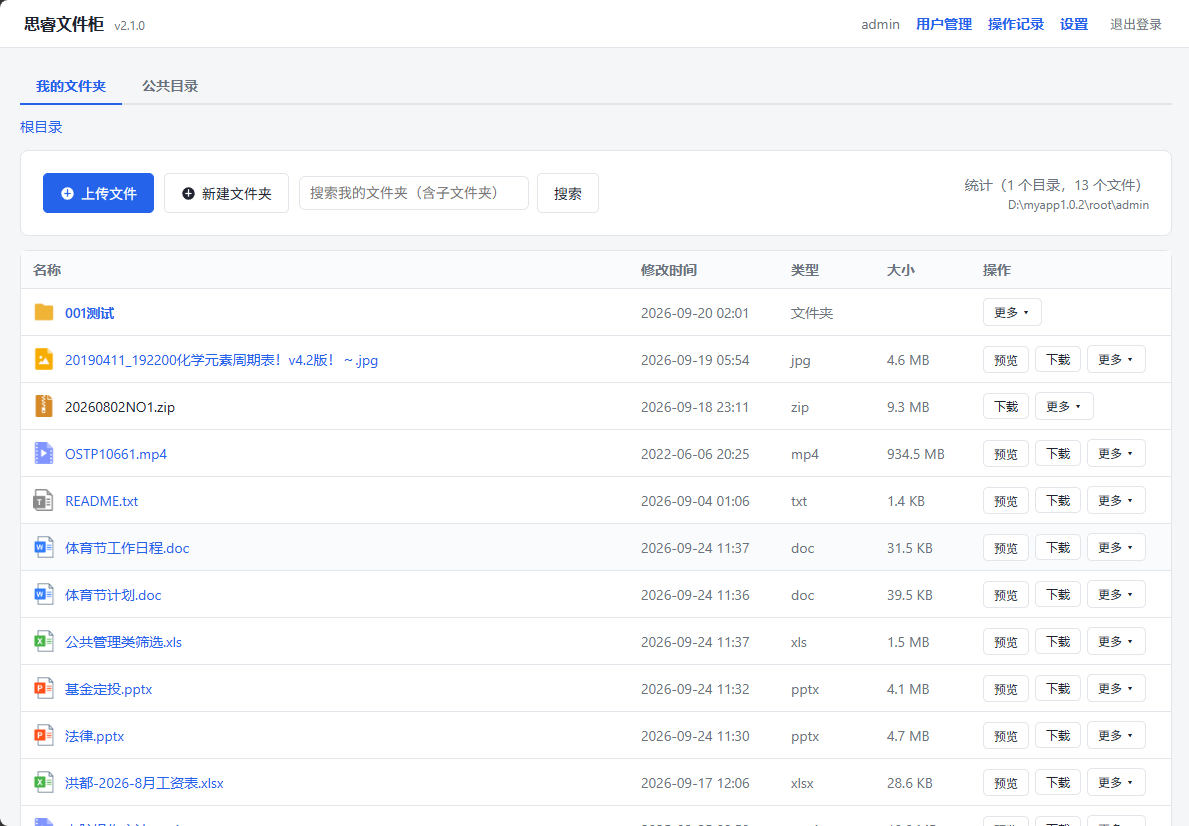The height and width of the screenshot is (826, 1189).
Task: Preview the jpg periodic table image
Action: click(1005, 360)
